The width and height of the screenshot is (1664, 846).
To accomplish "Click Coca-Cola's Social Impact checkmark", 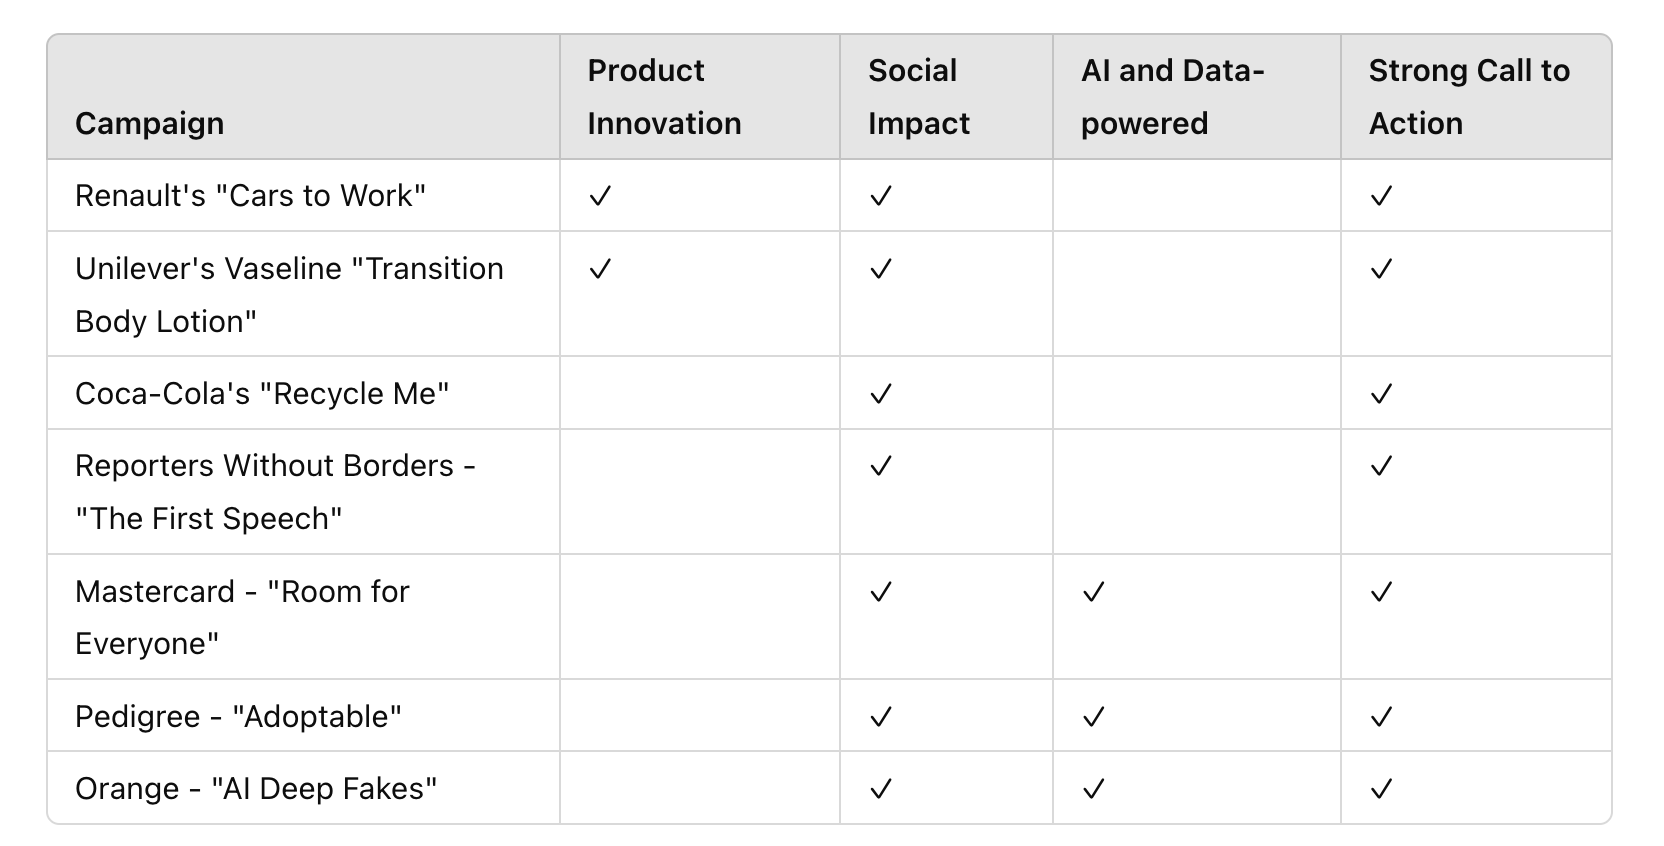I will pos(880,394).
